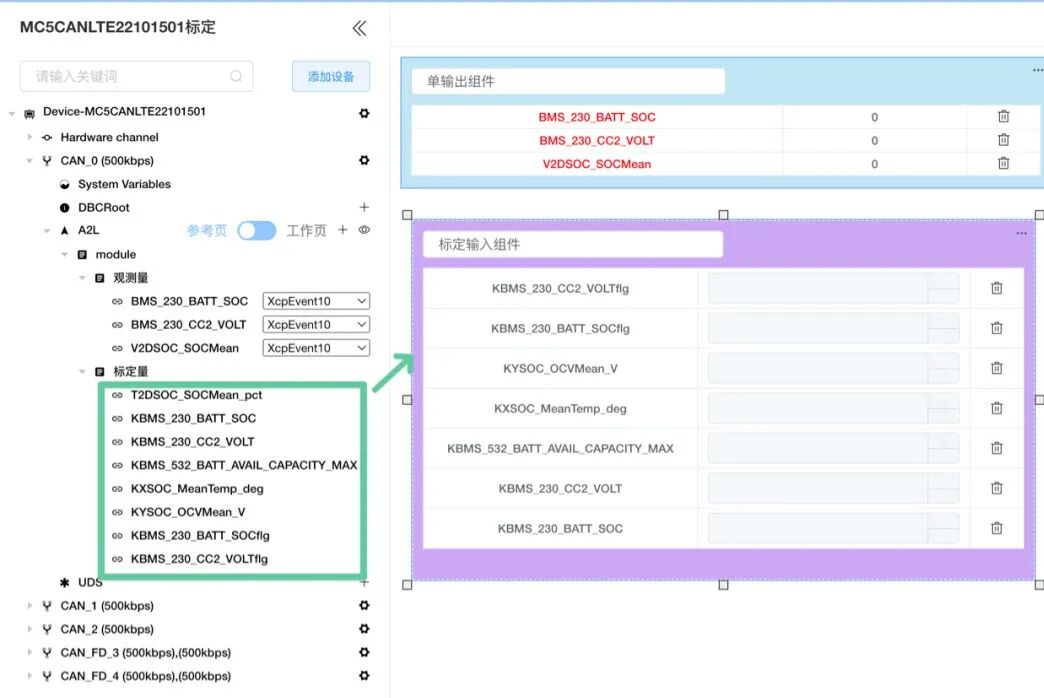Viewport: 1044px width, 698px height.
Task: Open the more options menu on 标定输入组件 panel
Action: pyautogui.click(x=1021, y=233)
